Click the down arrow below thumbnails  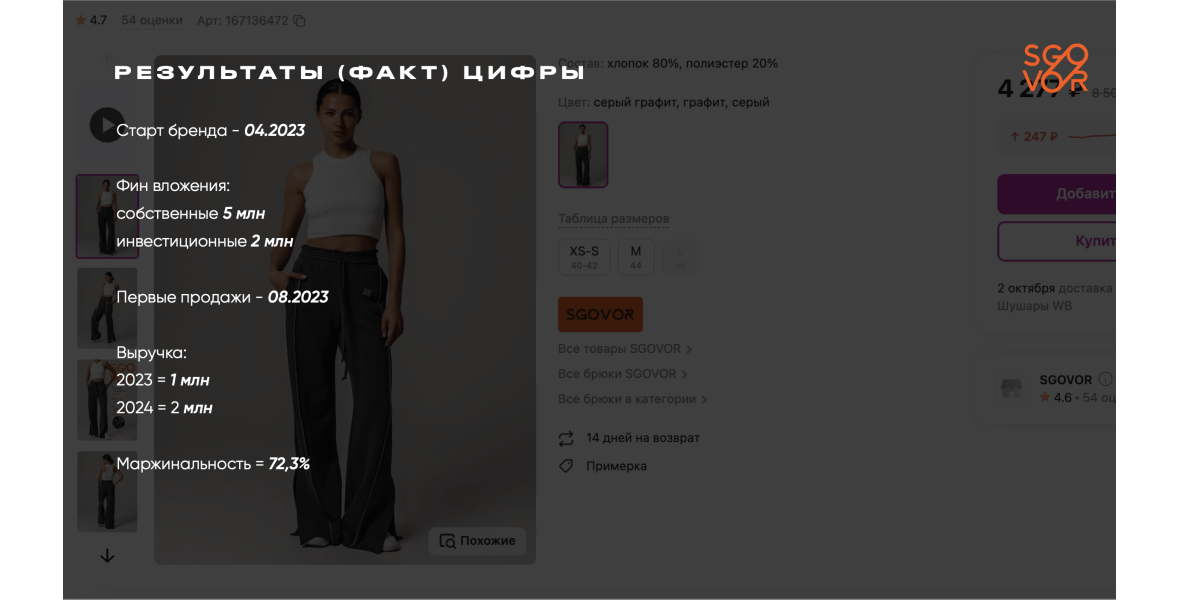[x=107, y=556]
